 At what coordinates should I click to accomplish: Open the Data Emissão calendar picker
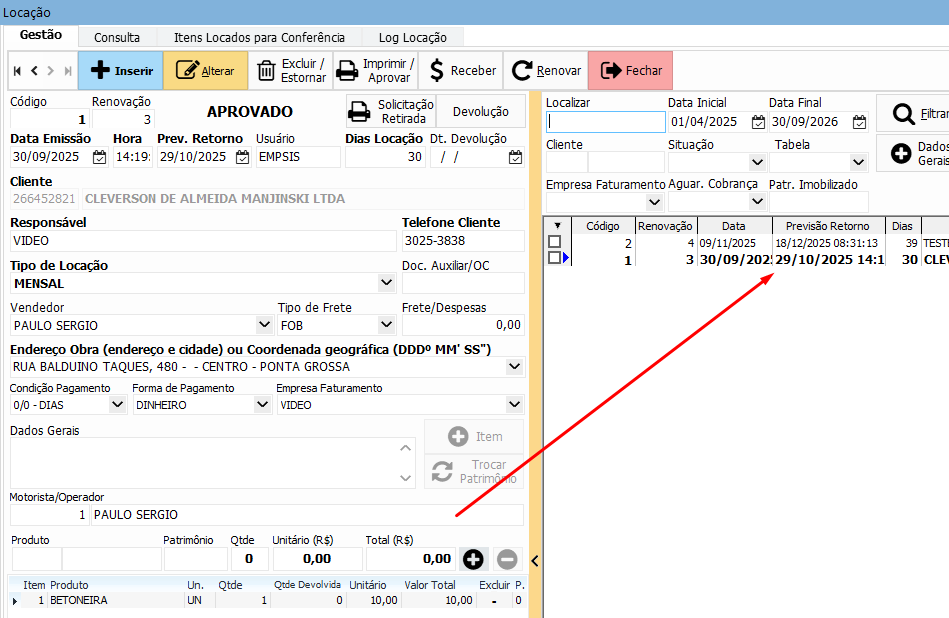coord(100,157)
